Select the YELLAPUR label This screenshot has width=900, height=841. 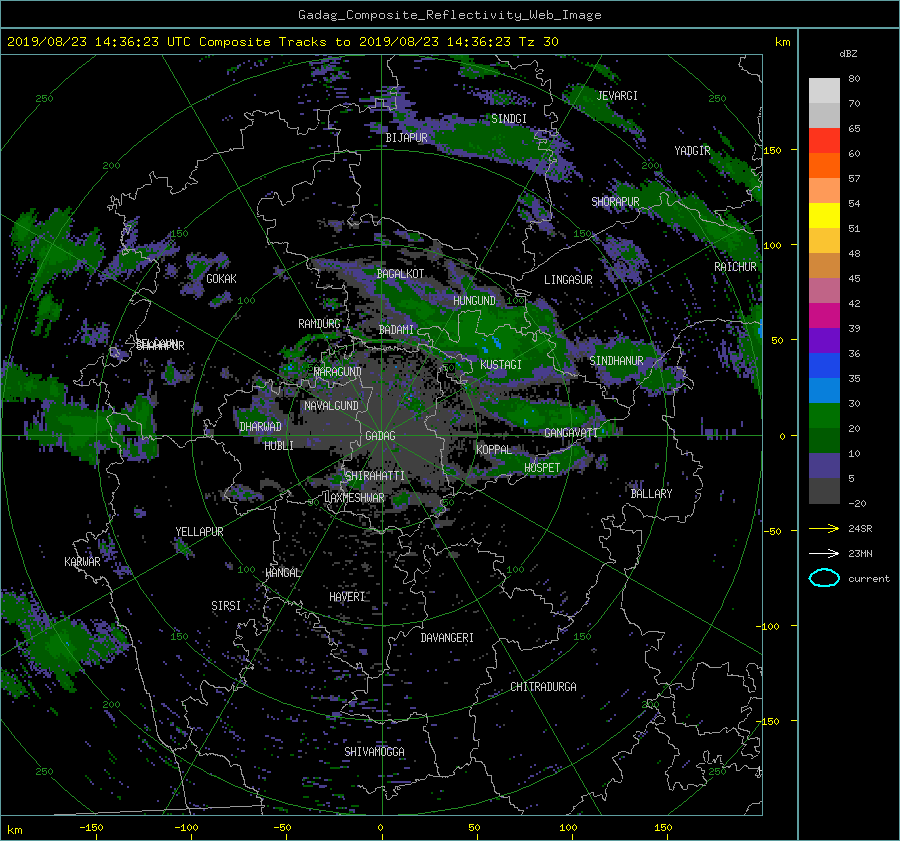click(199, 532)
